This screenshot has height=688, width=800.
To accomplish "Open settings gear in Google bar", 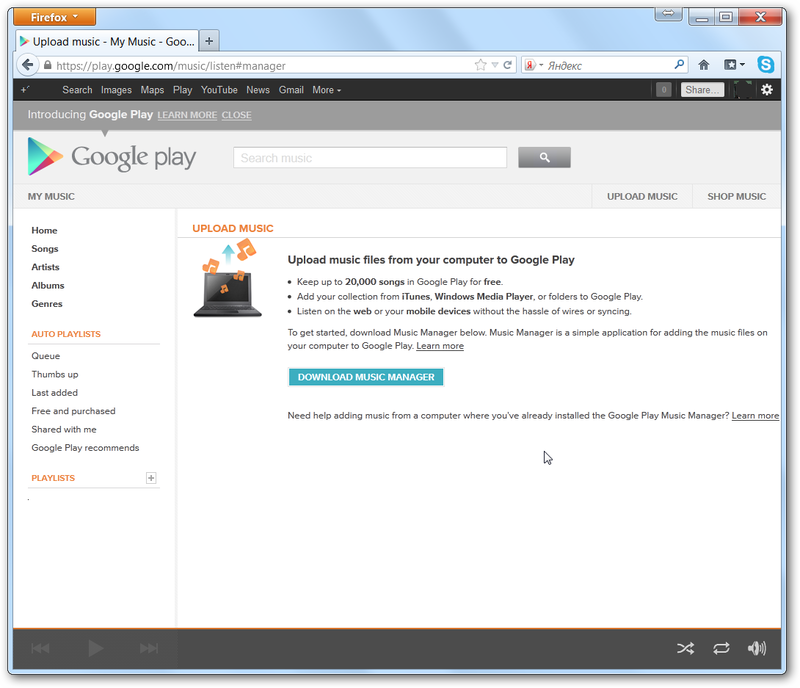I will (x=766, y=90).
